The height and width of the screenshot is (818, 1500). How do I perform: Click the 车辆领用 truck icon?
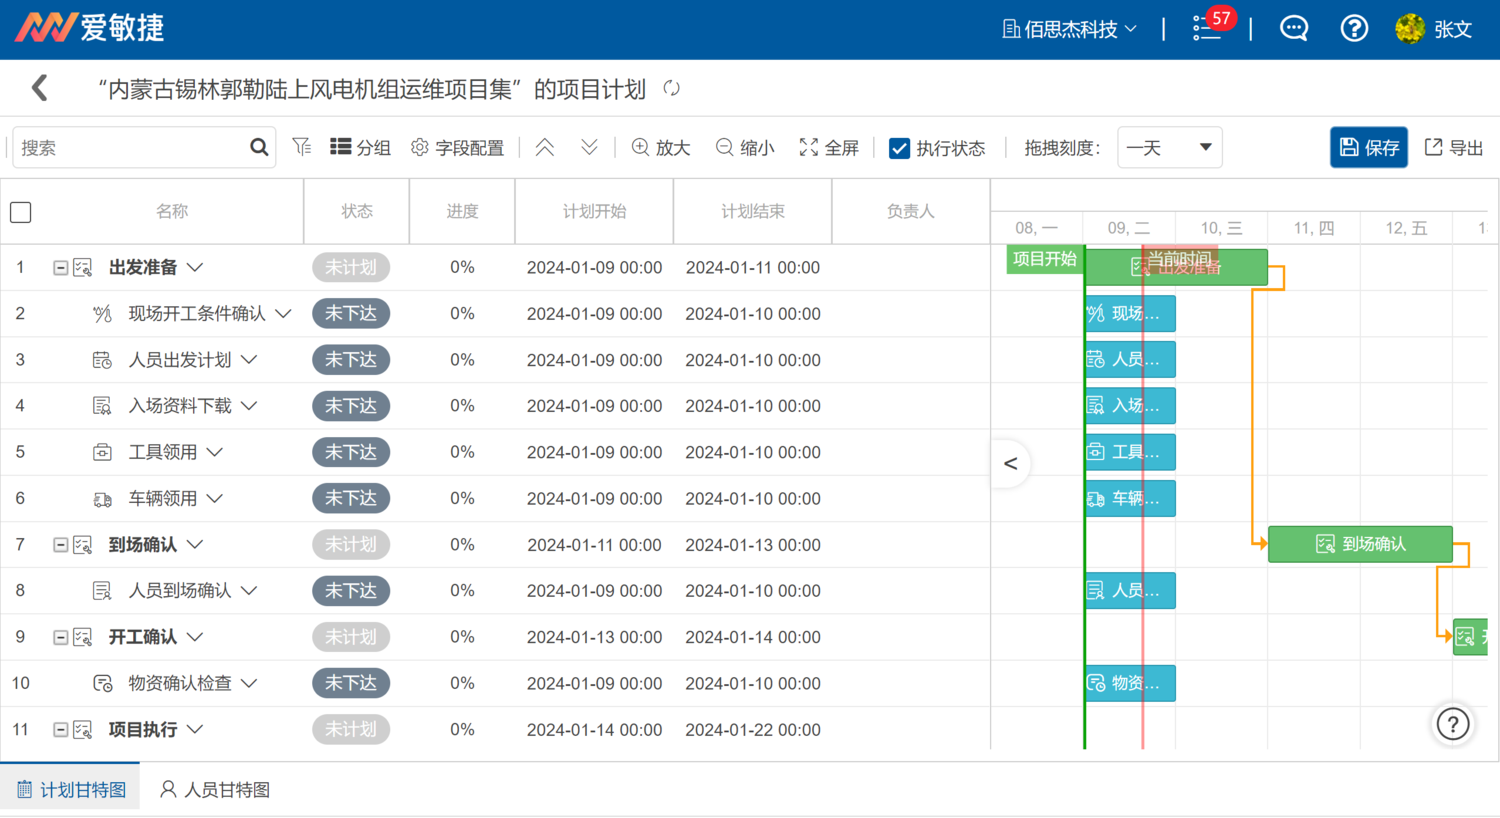click(102, 499)
